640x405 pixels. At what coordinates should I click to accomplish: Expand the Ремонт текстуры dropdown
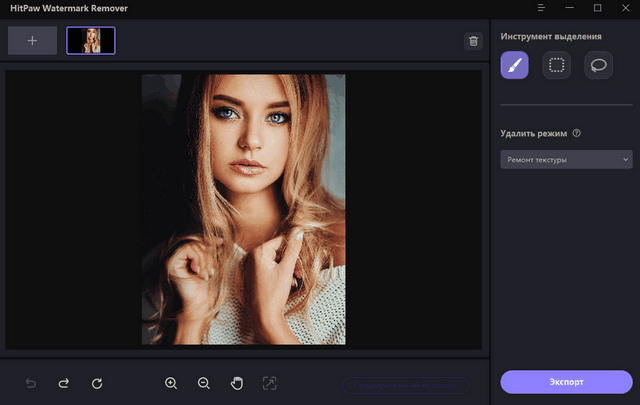(566, 160)
